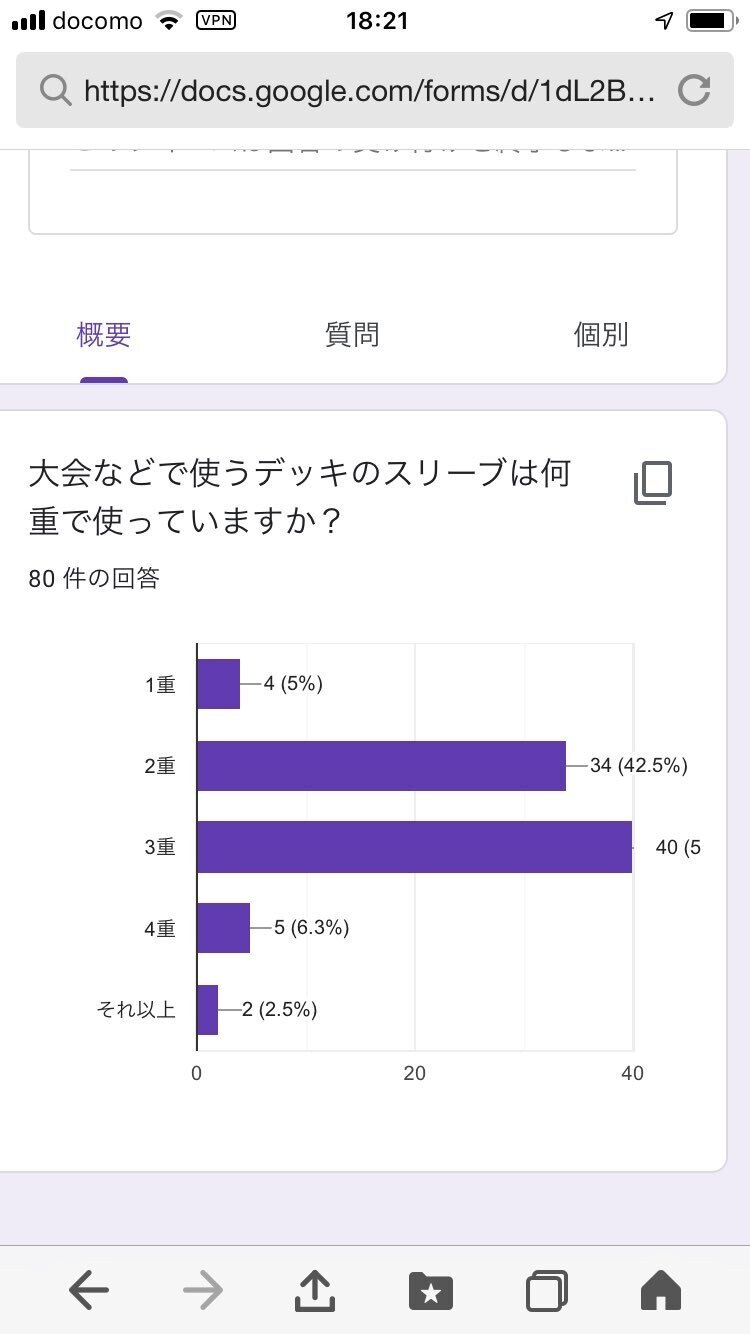Tap the 2重 bar showing 34 responses
Image resolution: width=750 pixels, height=1334 pixels.
click(x=380, y=765)
